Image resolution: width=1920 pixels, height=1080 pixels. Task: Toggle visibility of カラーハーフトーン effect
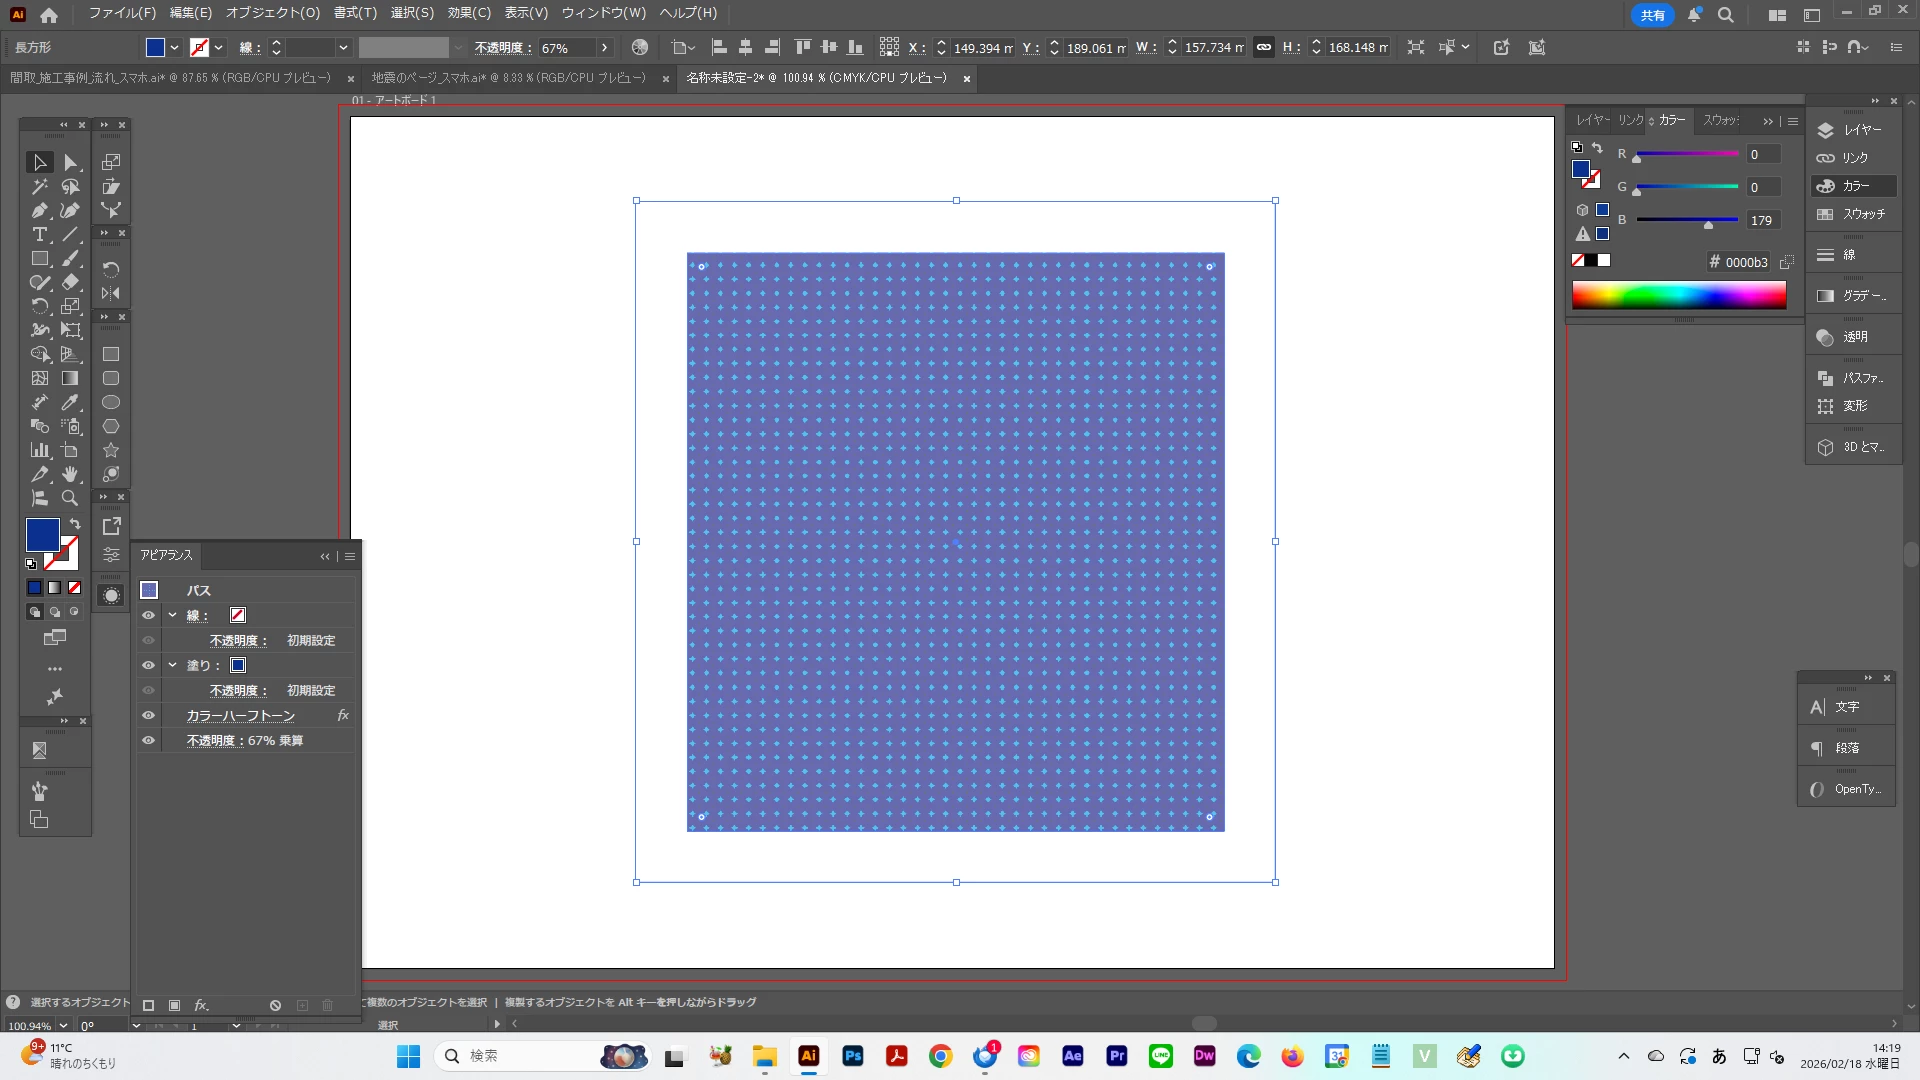click(x=149, y=715)
